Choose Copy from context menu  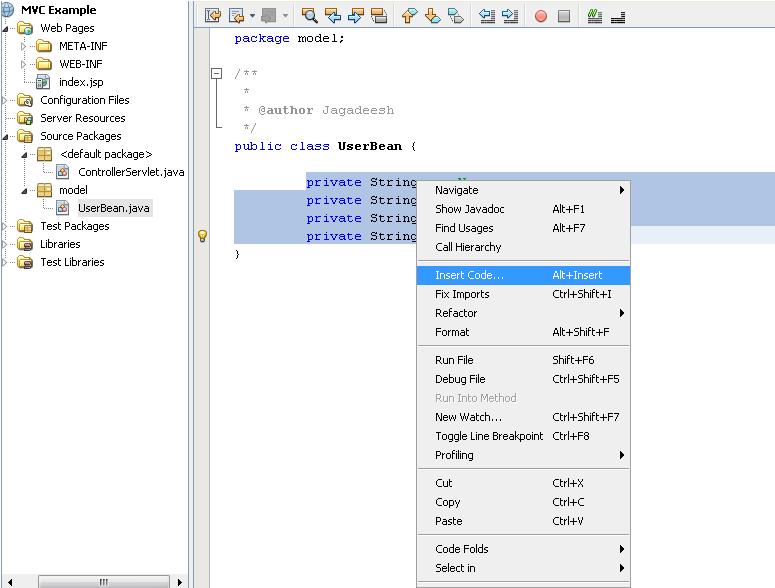(x=523, y=502)
